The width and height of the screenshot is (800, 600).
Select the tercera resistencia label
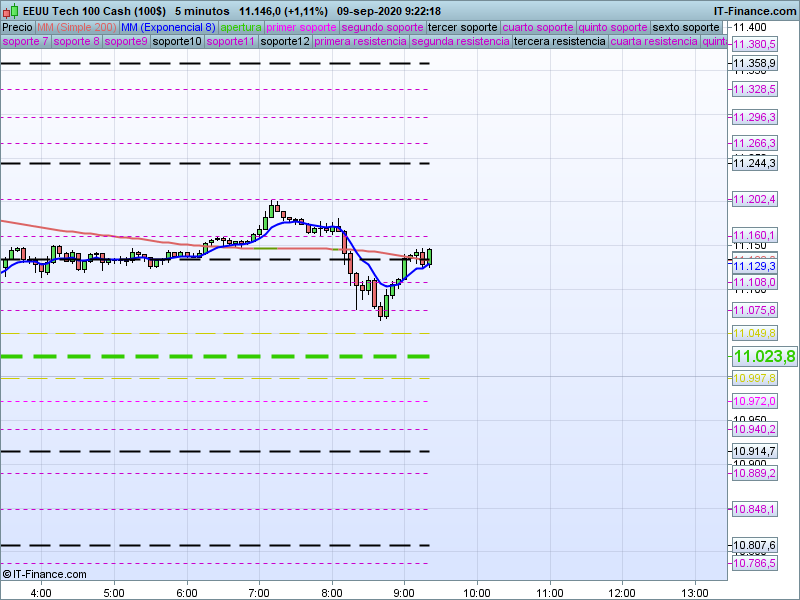559,42
